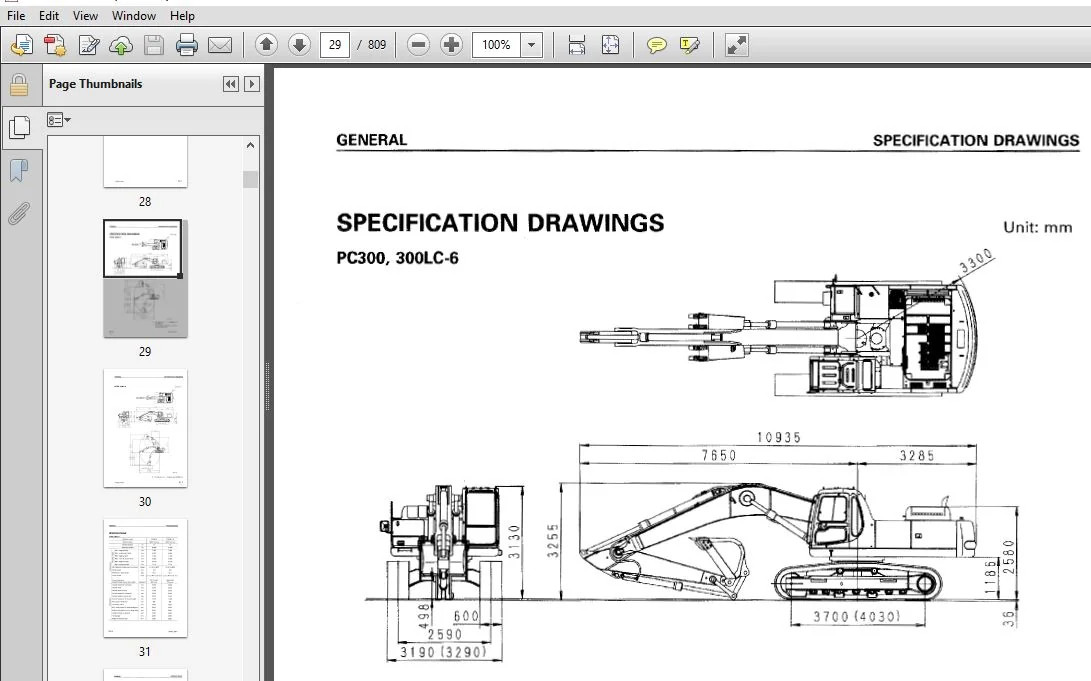Click the 3190 (3290) dimension value
This screenshot has height=681, width=1091.
pos(443,652)
